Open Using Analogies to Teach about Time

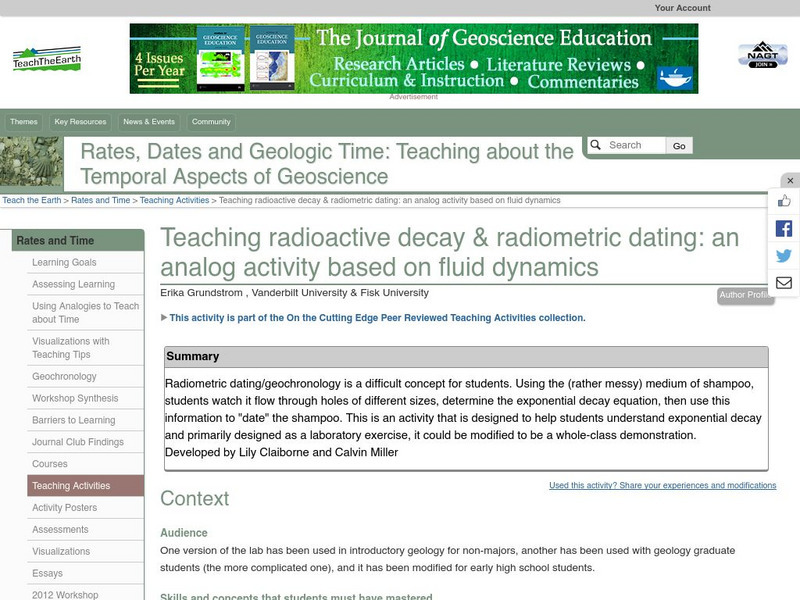(x=85, y=313)
